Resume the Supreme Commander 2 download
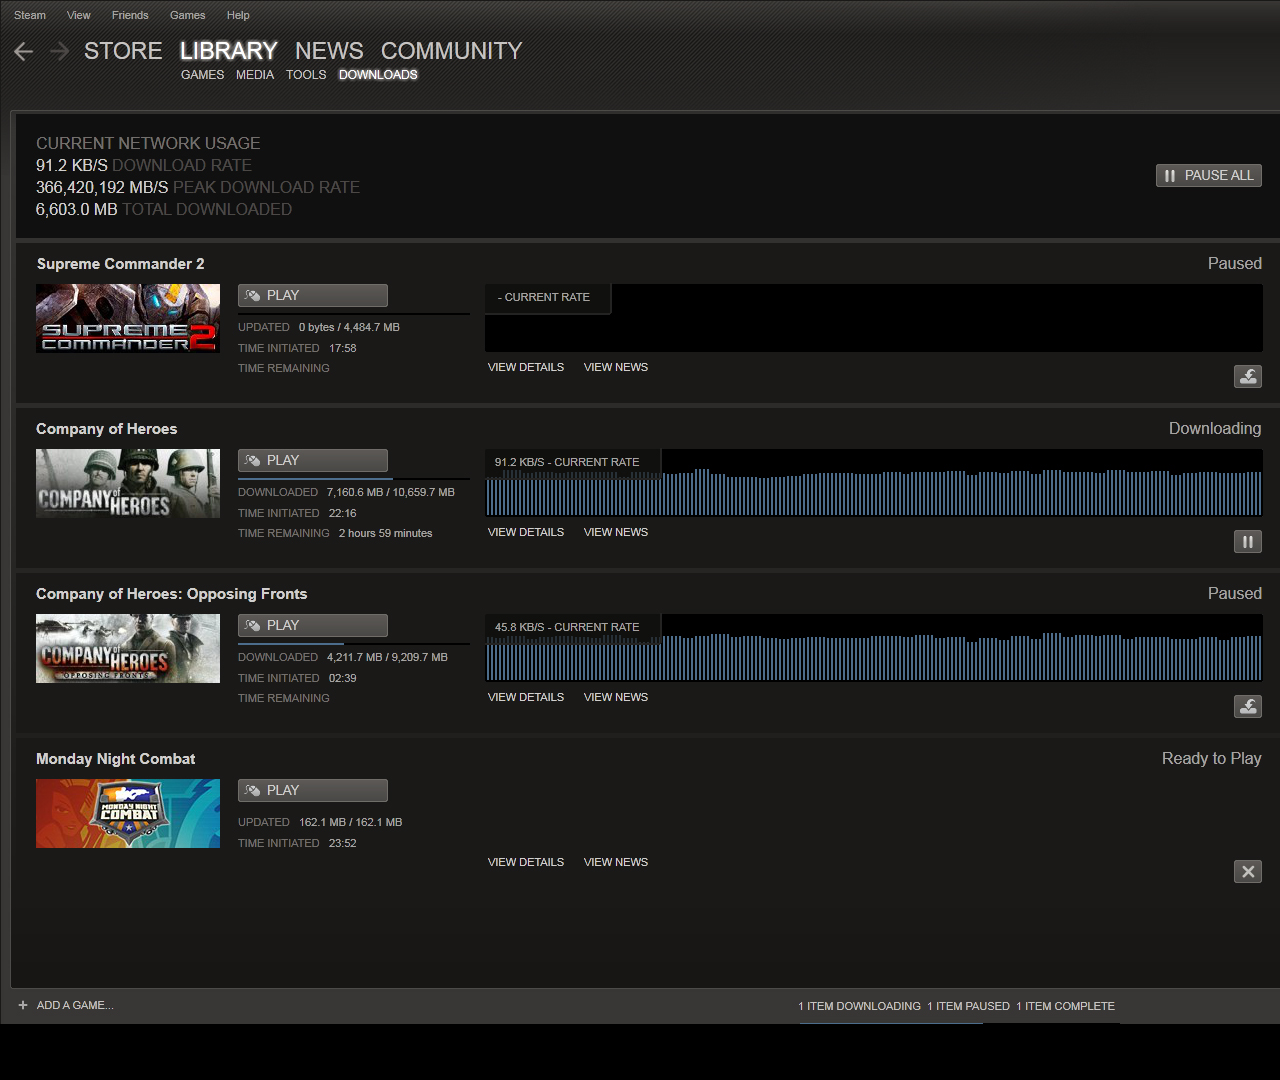1280x1080 pixels. tap(1247, 377)
